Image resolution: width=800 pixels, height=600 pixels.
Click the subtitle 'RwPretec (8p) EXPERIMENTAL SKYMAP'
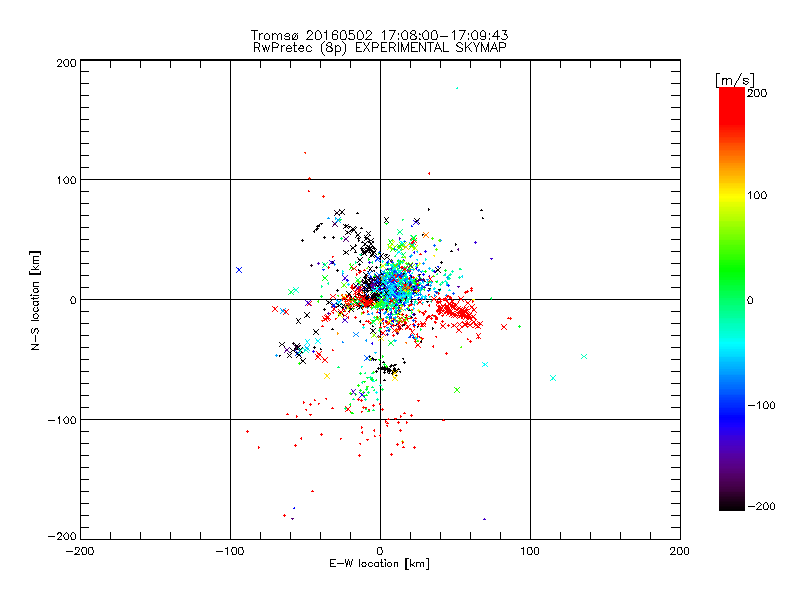coord(380,47)
